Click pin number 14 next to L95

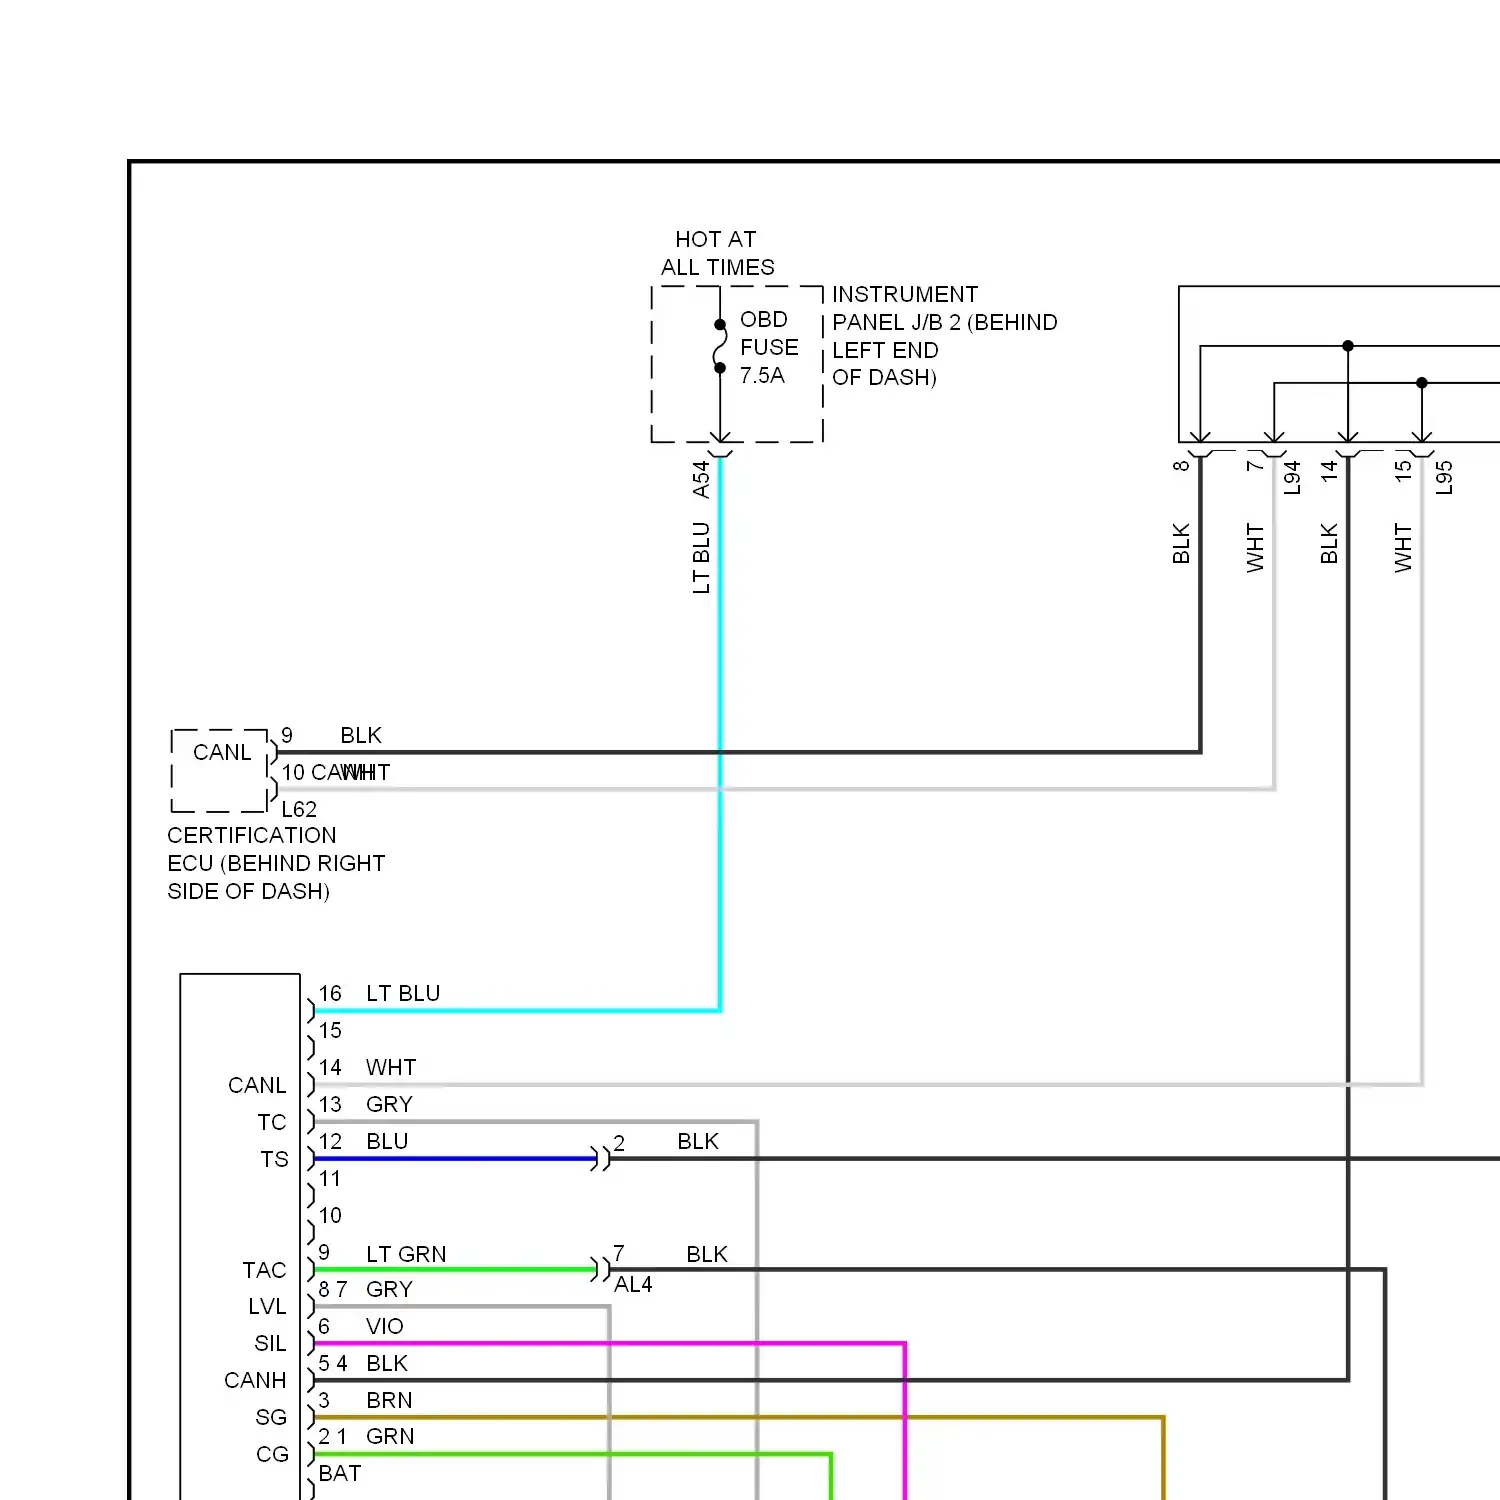coord(1329,471)
